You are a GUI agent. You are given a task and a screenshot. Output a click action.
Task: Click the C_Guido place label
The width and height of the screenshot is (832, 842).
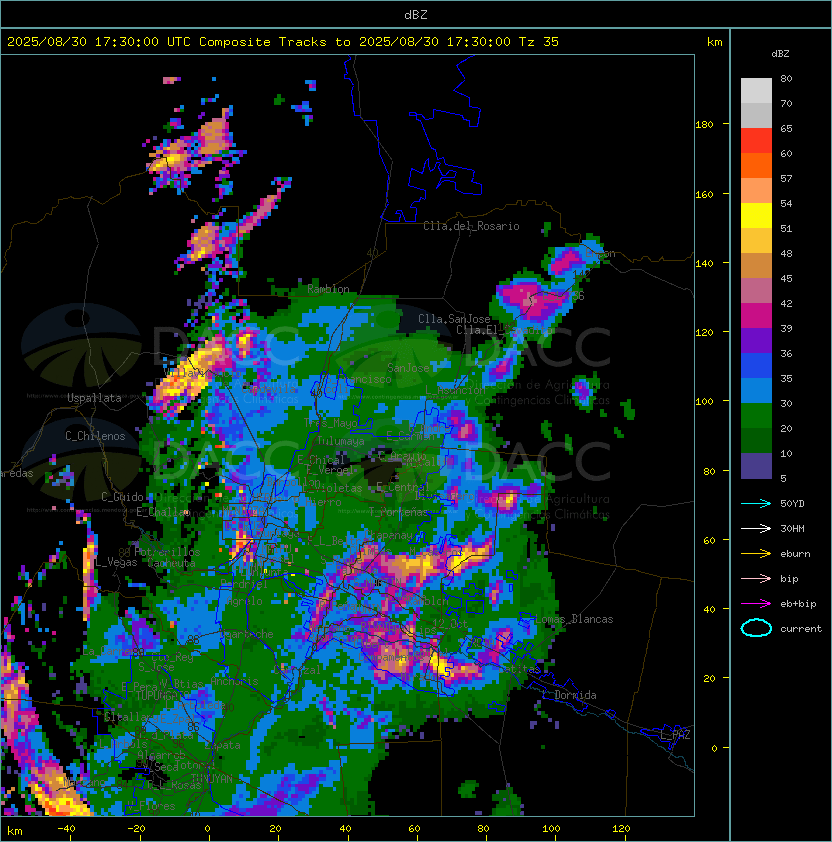(x=122, y=497)
